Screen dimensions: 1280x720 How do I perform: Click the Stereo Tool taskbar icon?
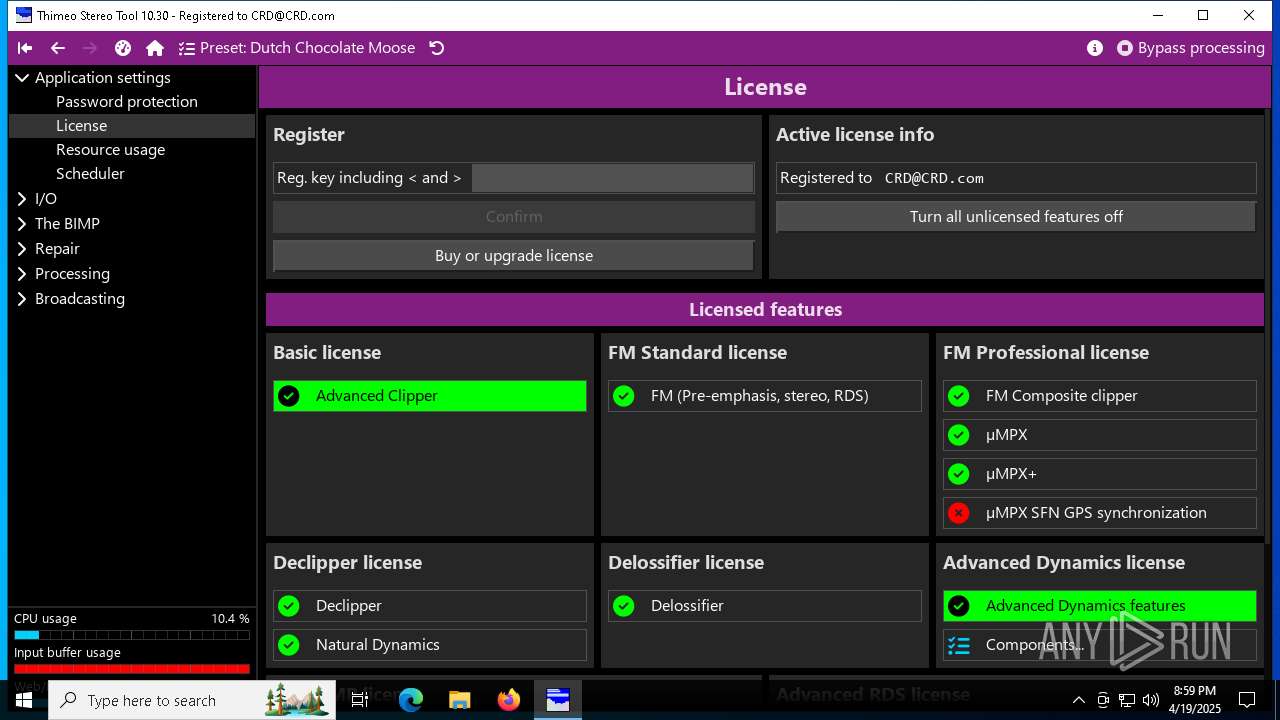point(558,700)
